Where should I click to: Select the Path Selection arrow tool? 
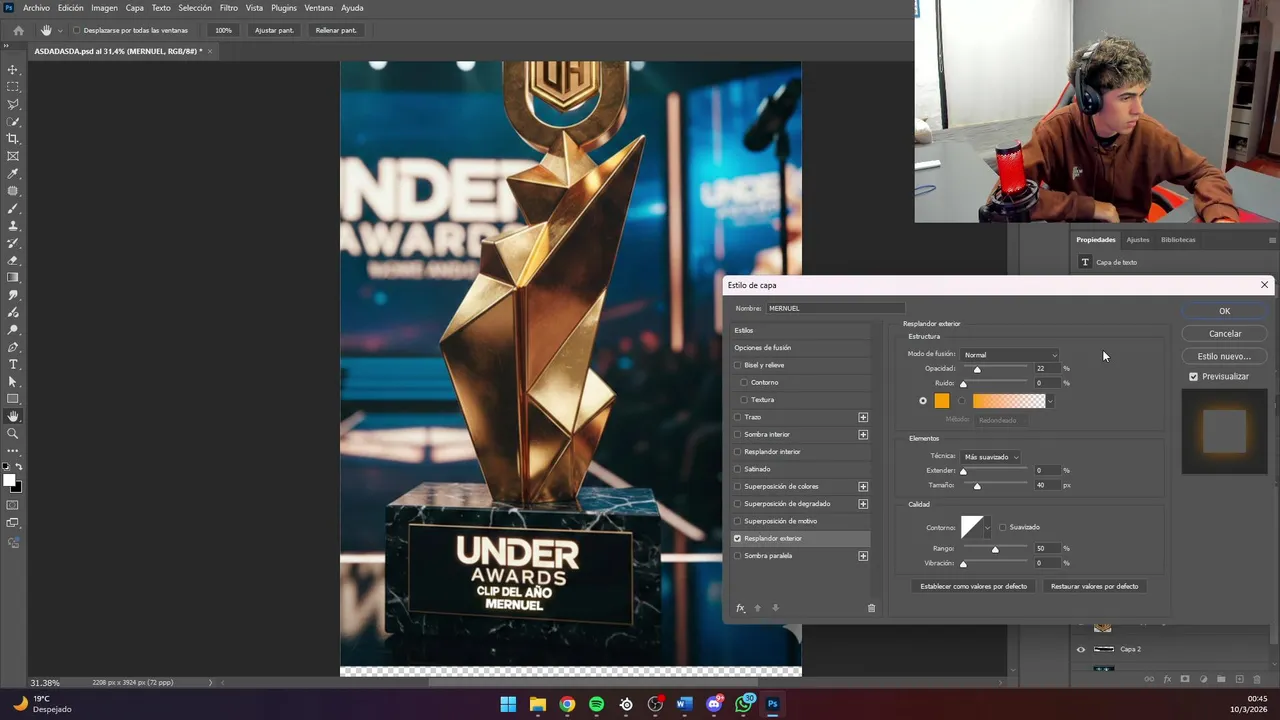(13, 382)
